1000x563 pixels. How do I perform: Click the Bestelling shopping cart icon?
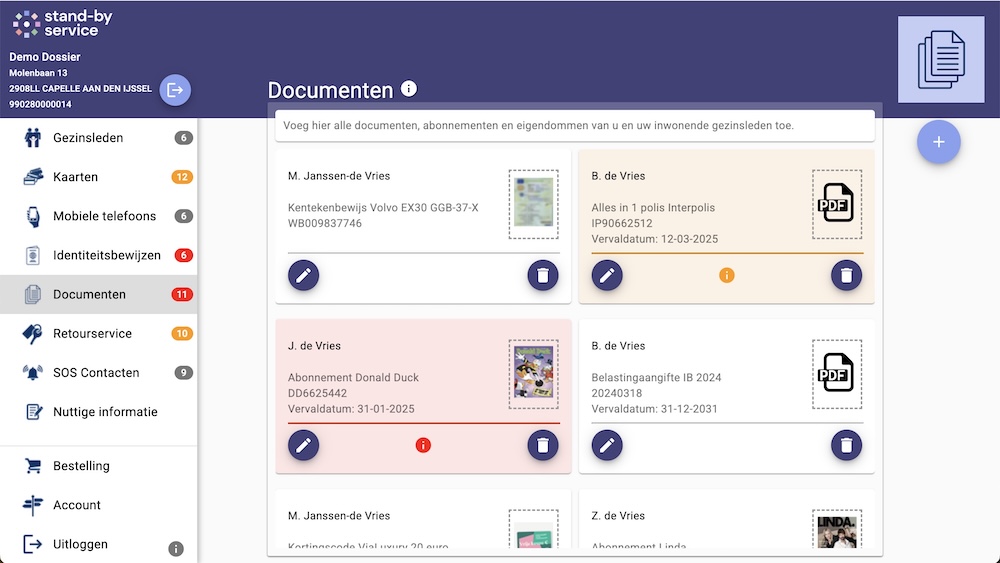click(x=33, y=466)
